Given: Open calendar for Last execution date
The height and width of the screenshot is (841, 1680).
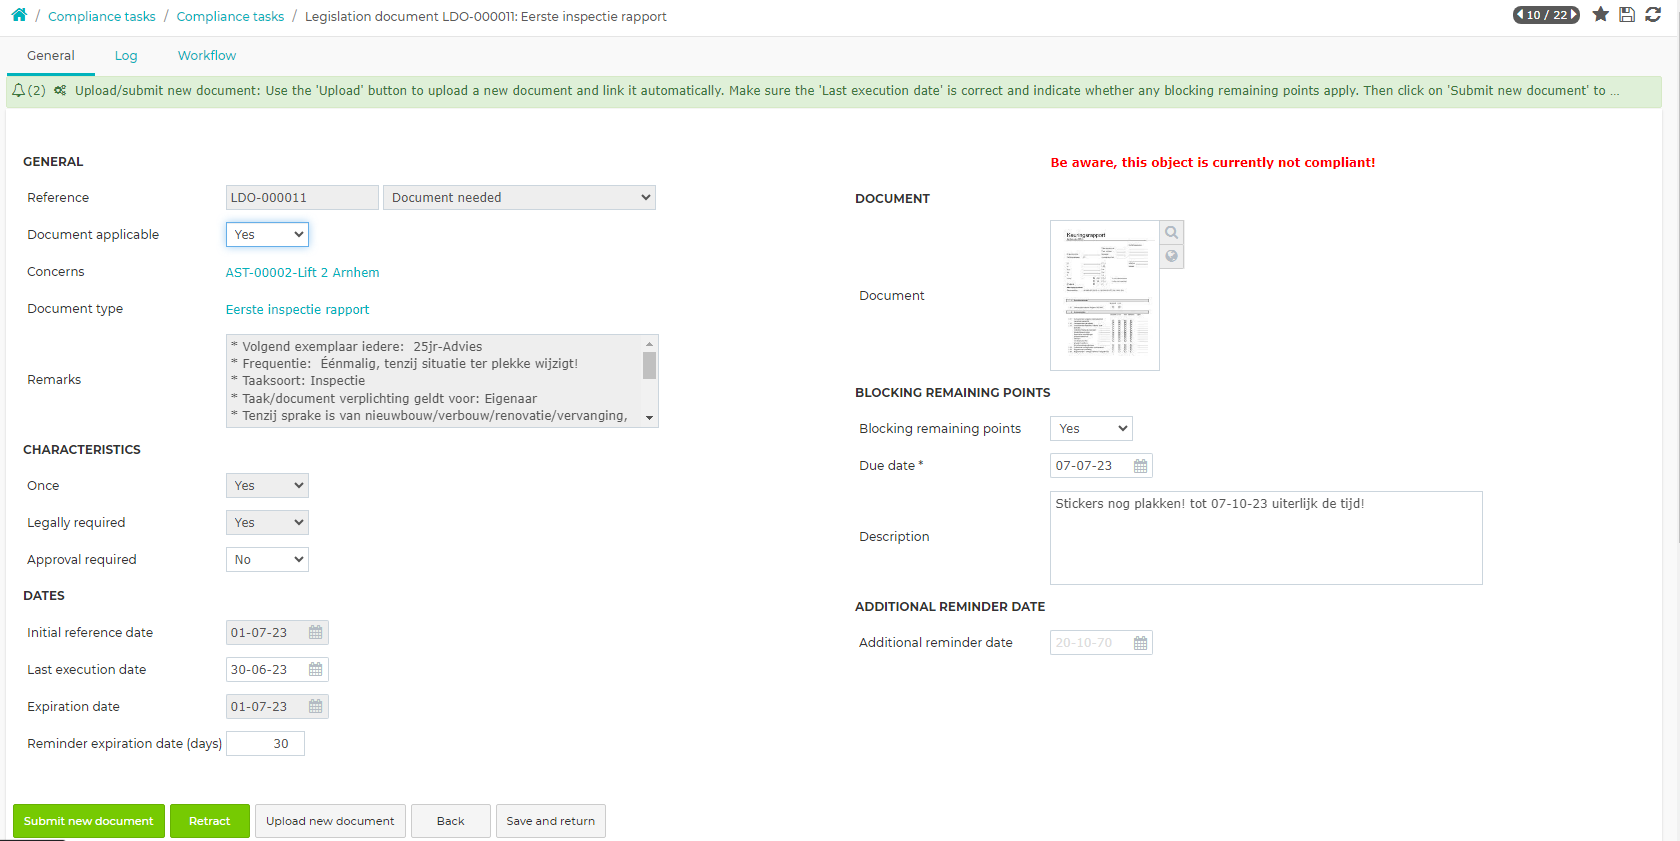Looking at the screenshot, I should [x=316, y=670].
